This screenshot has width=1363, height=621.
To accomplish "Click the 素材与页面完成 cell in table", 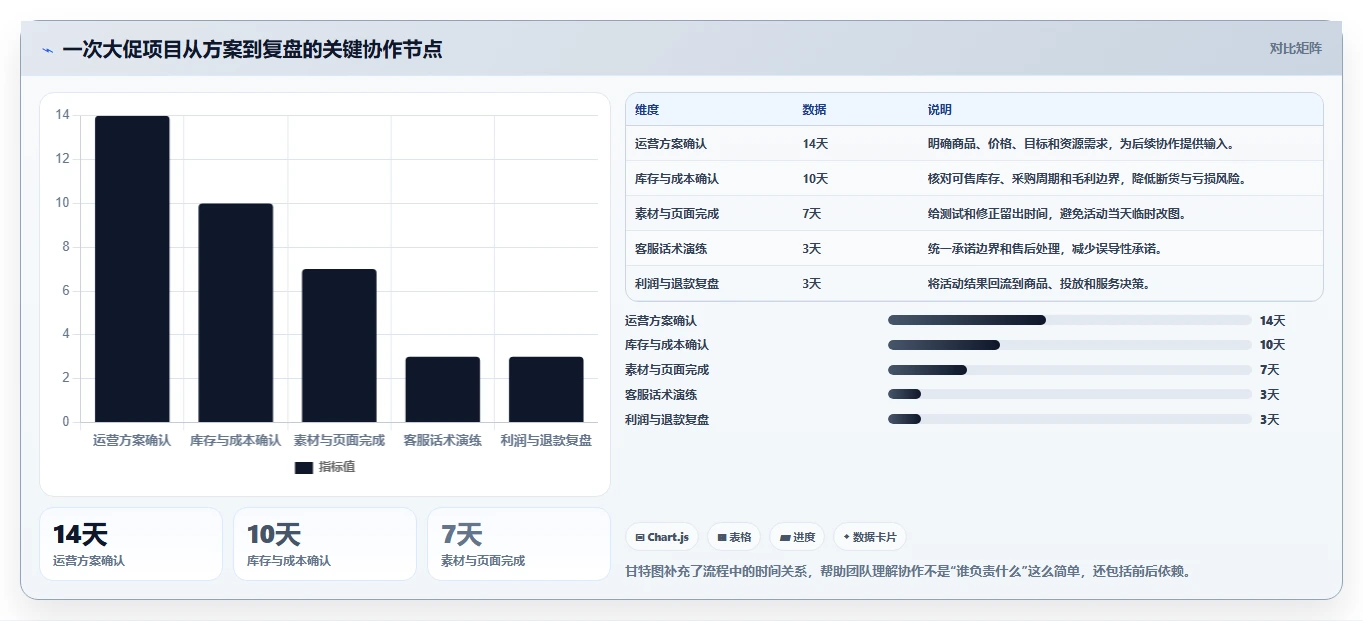I will click(x=677, y=214).
